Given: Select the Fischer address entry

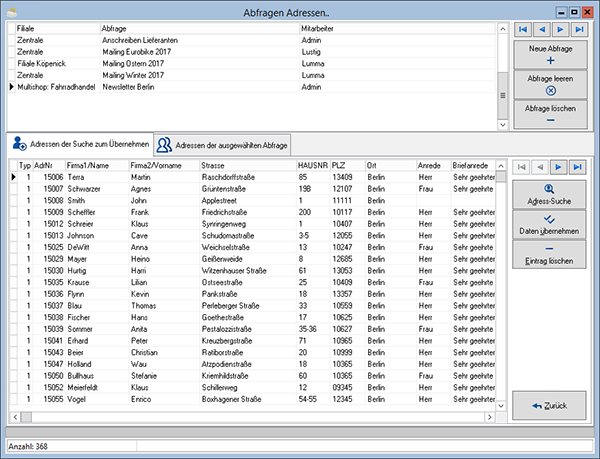Looking at the screenshot, I should click(x=253, y=317).
